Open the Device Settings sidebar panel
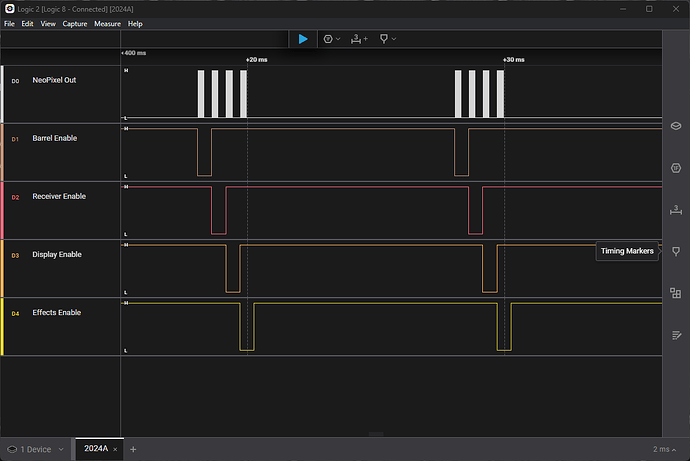Viewport: 690px width, 461px height. (675, 124)
